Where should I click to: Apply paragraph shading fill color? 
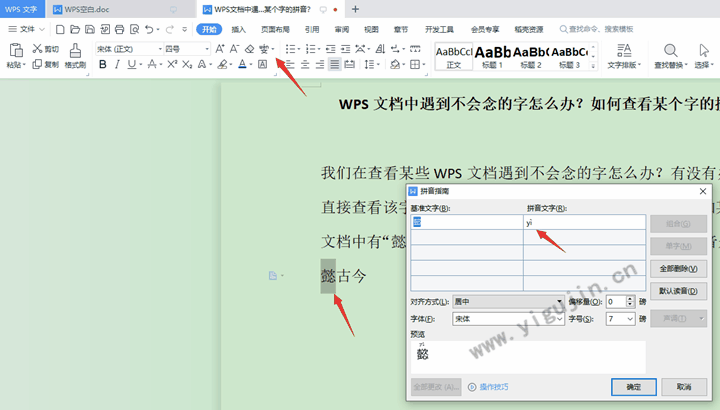[x=395, y=65]
